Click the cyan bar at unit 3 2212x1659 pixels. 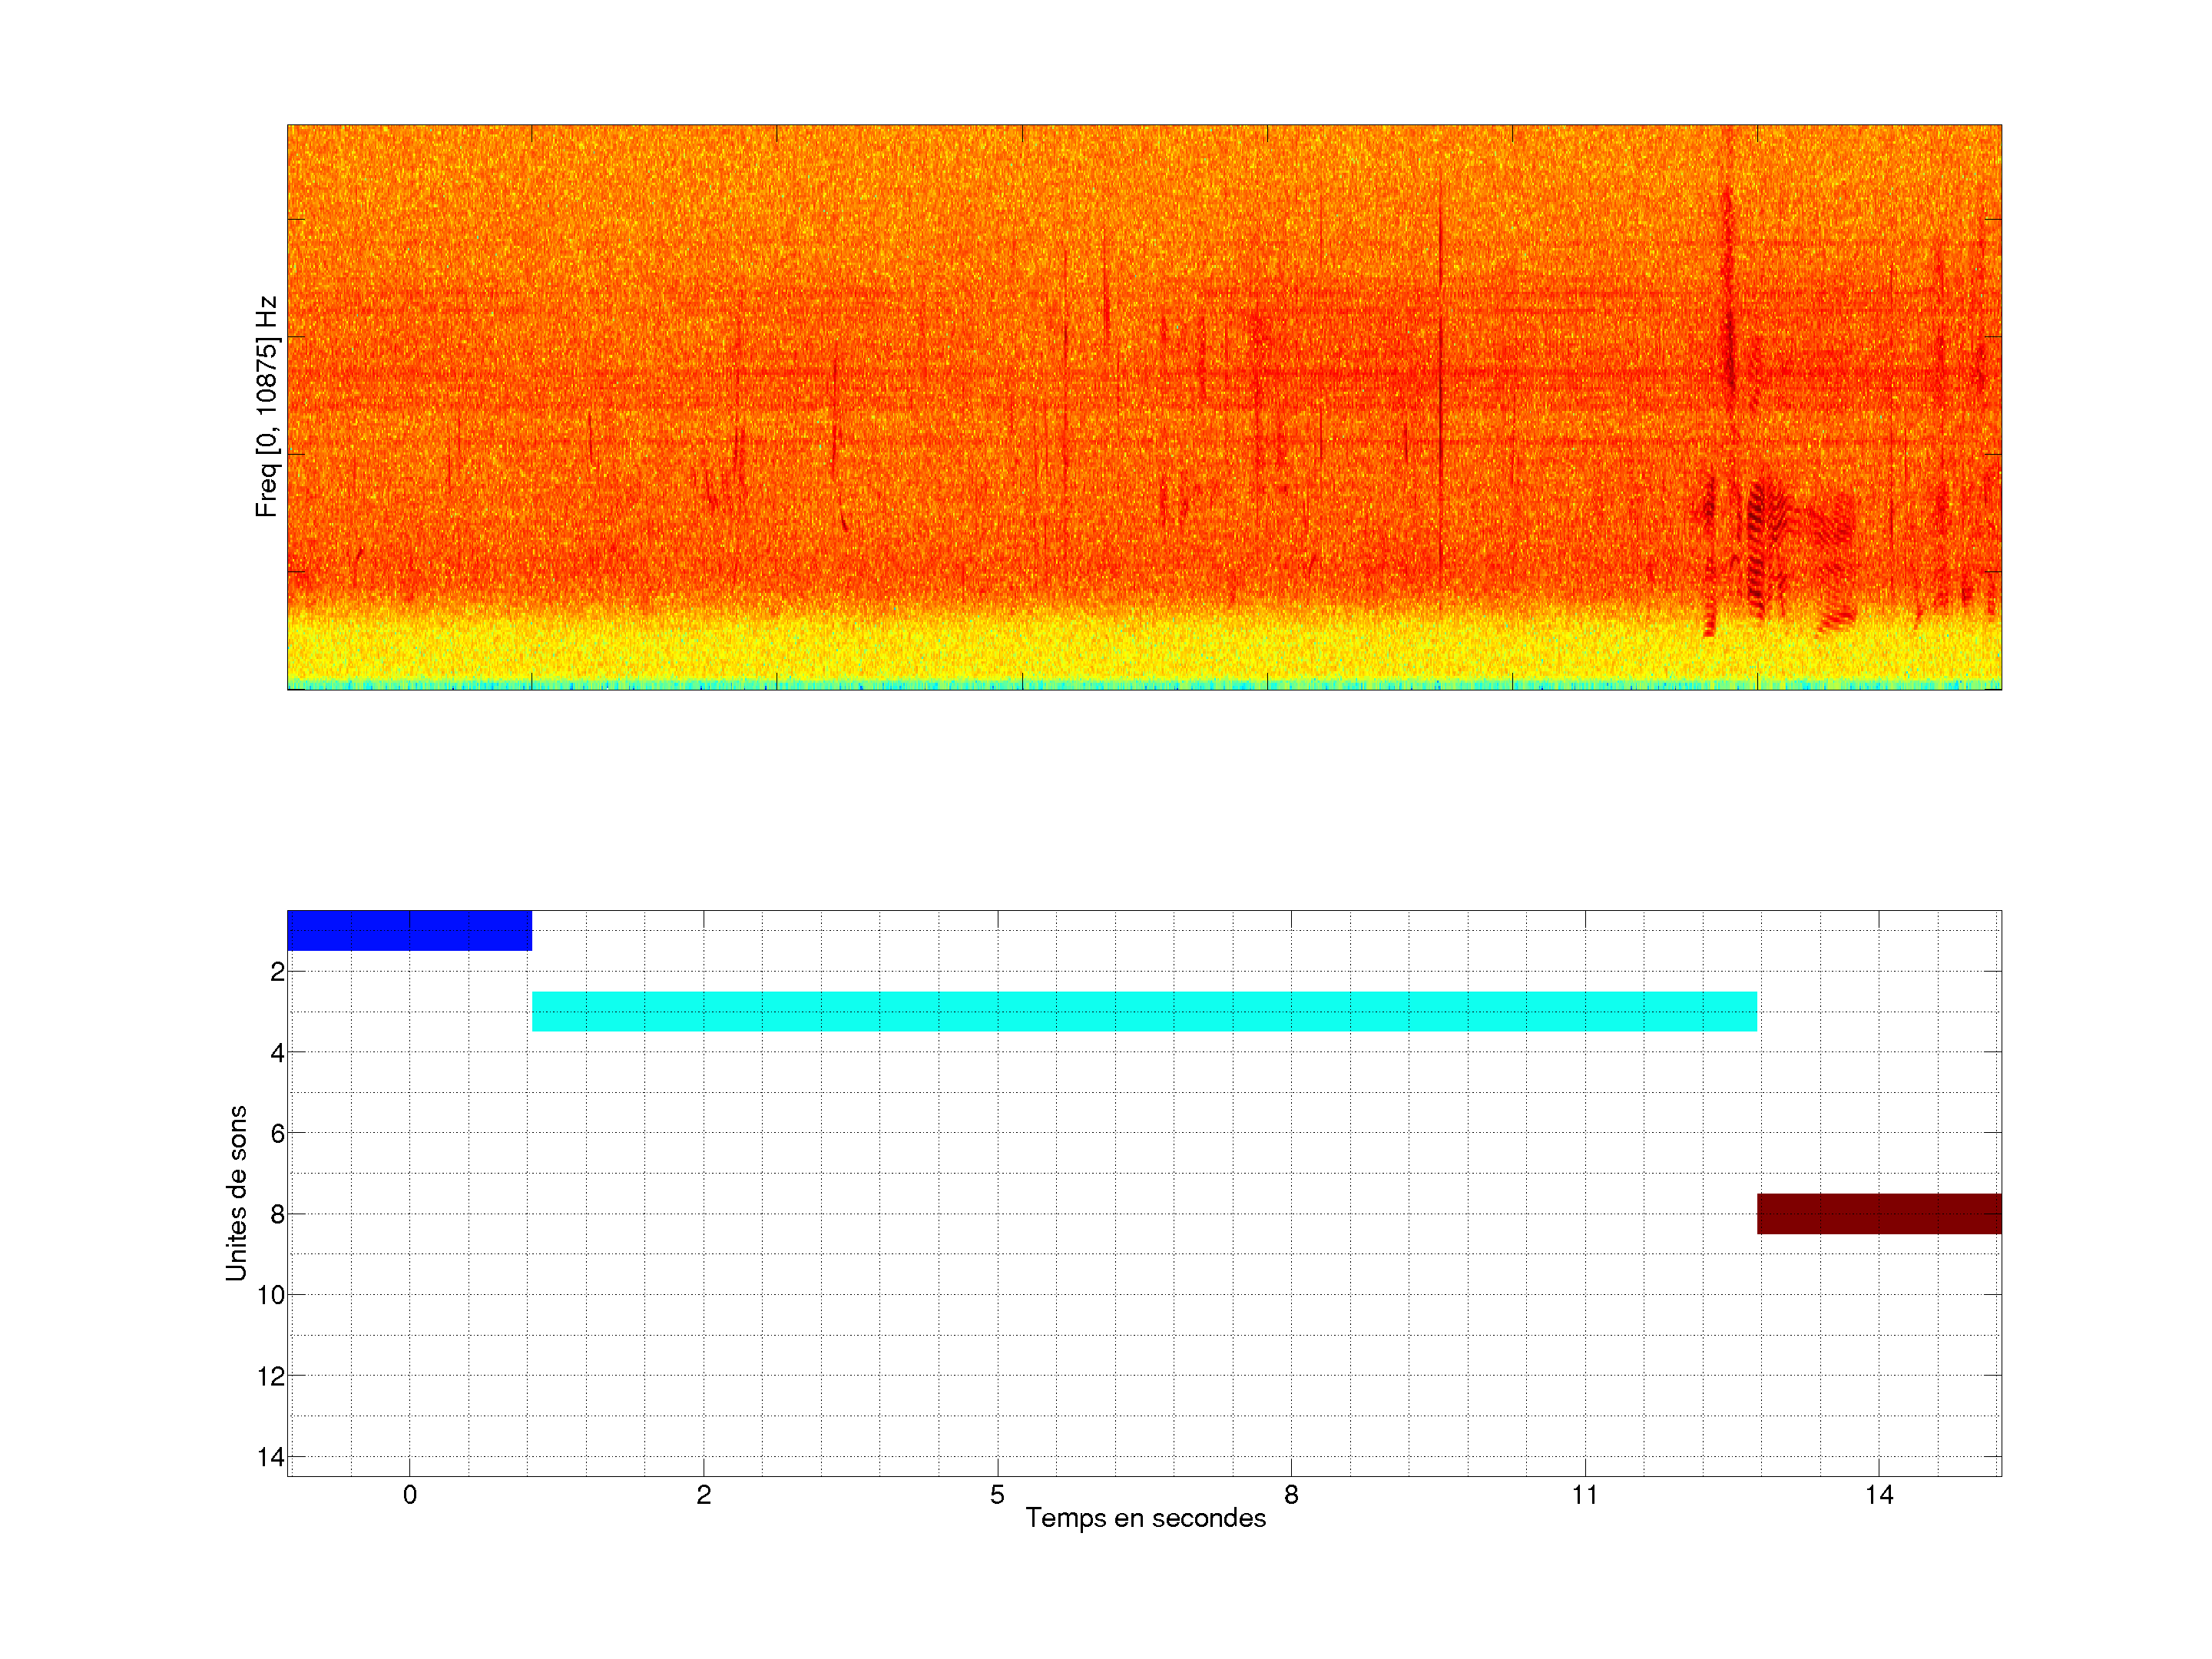1144,1011
